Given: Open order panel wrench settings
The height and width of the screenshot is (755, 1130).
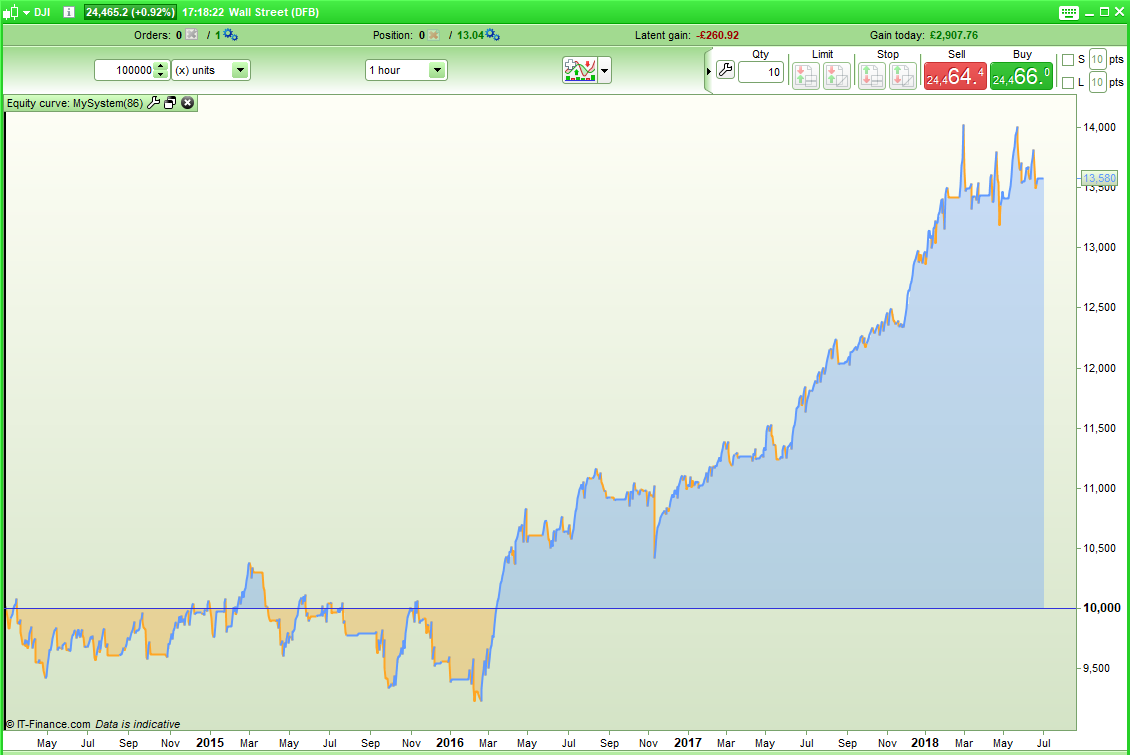Looking at the screenshot, I should coord(726,71).
